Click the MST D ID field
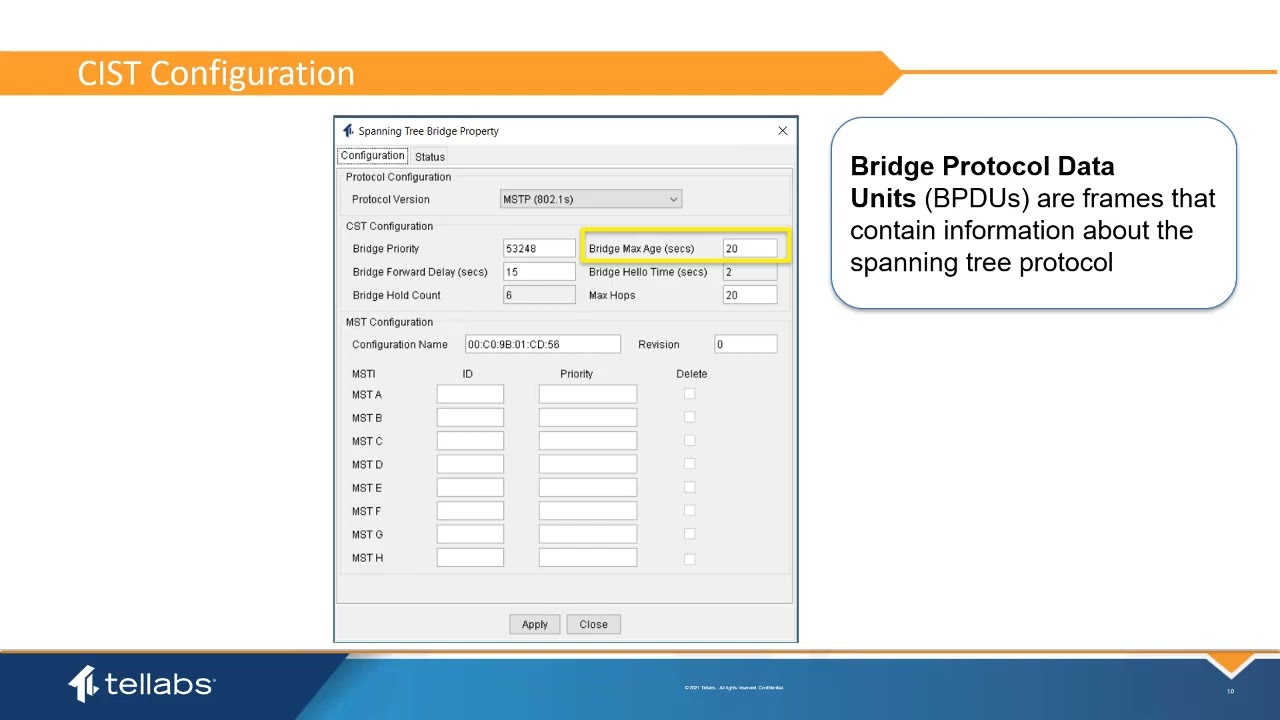 coord(470,464)
